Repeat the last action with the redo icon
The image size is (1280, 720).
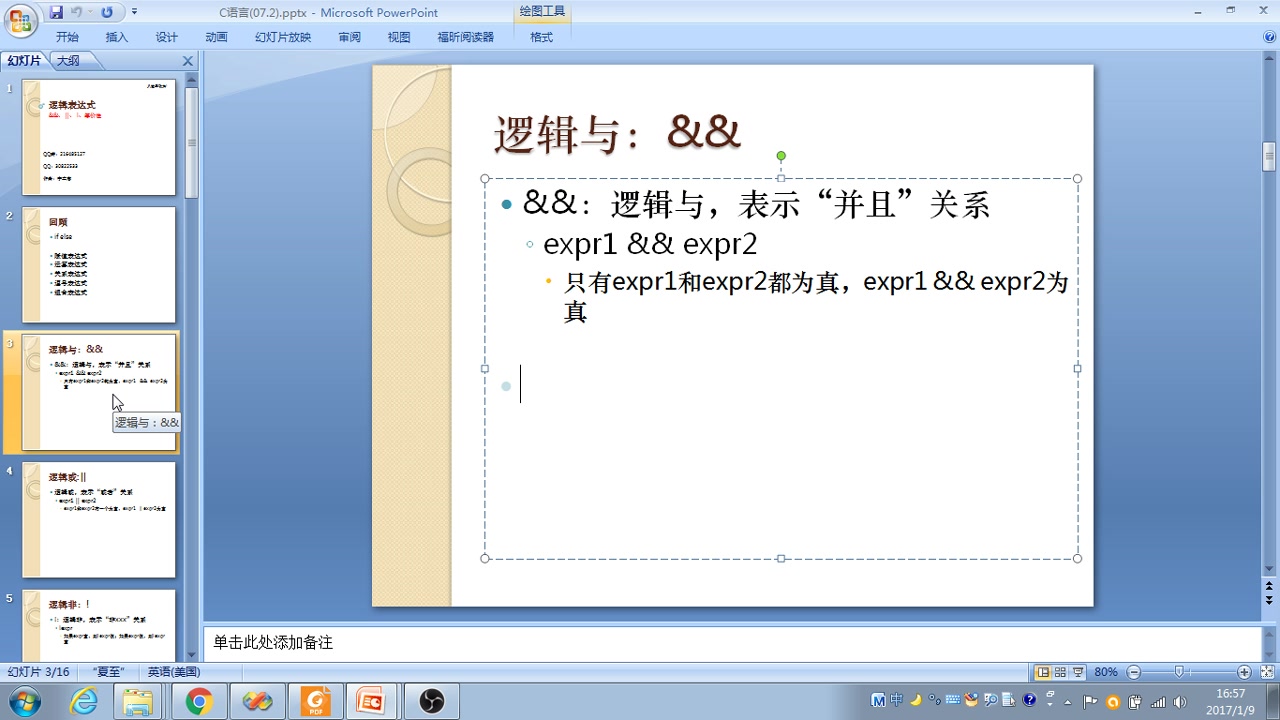[107, 12]
